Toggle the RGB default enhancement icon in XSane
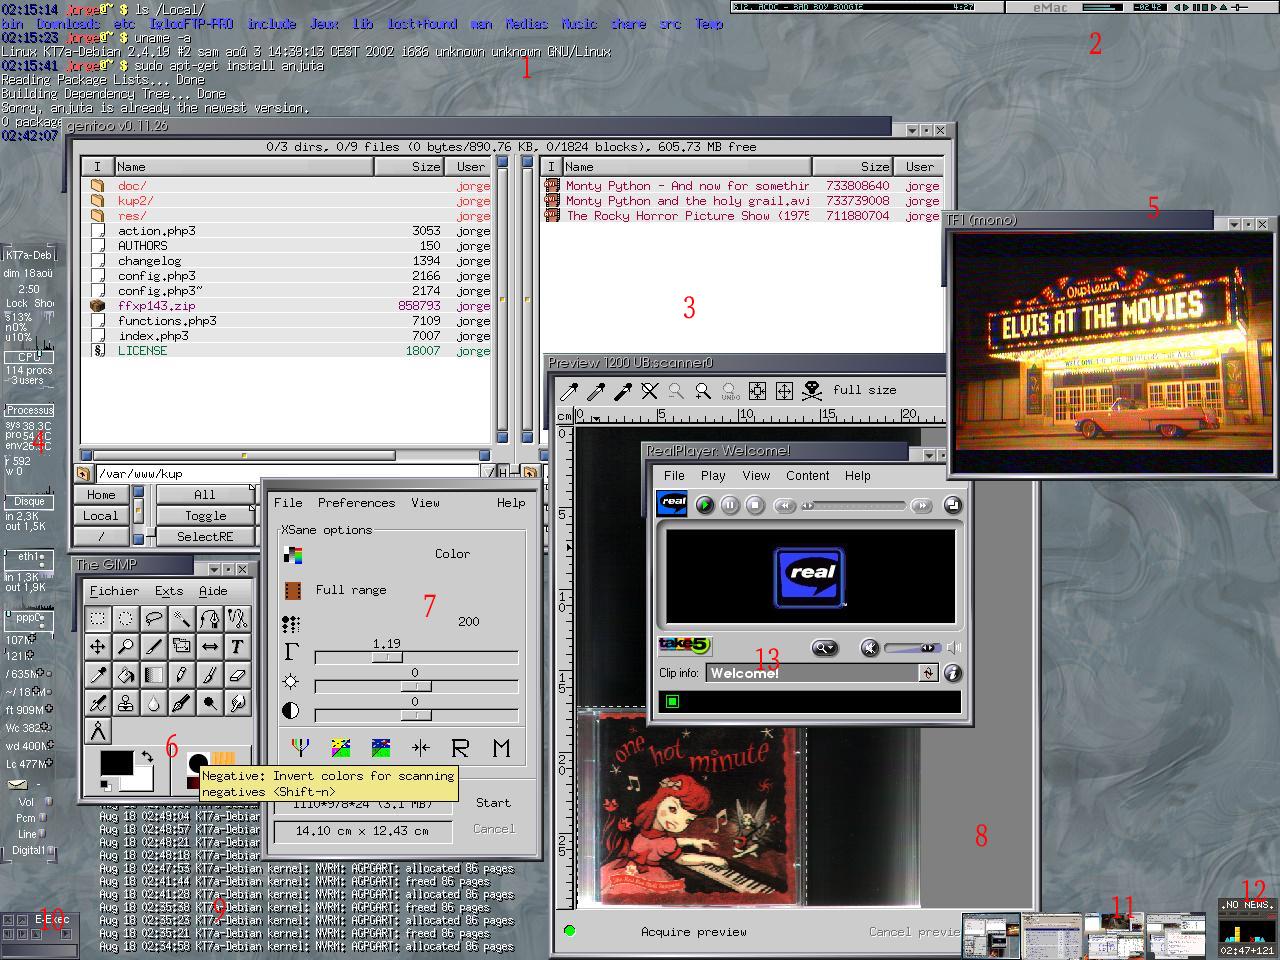Screen dimensions: 1280x960 point(298,747)
